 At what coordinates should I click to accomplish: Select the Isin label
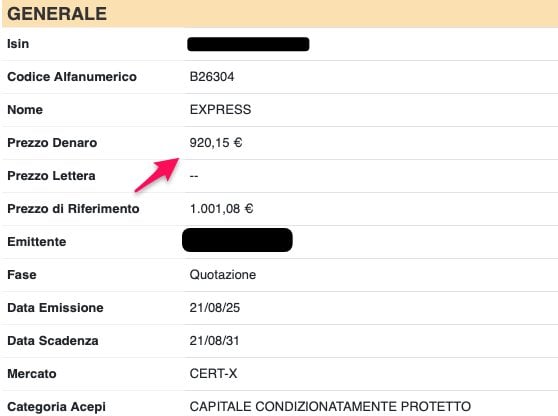pos(18,44)
